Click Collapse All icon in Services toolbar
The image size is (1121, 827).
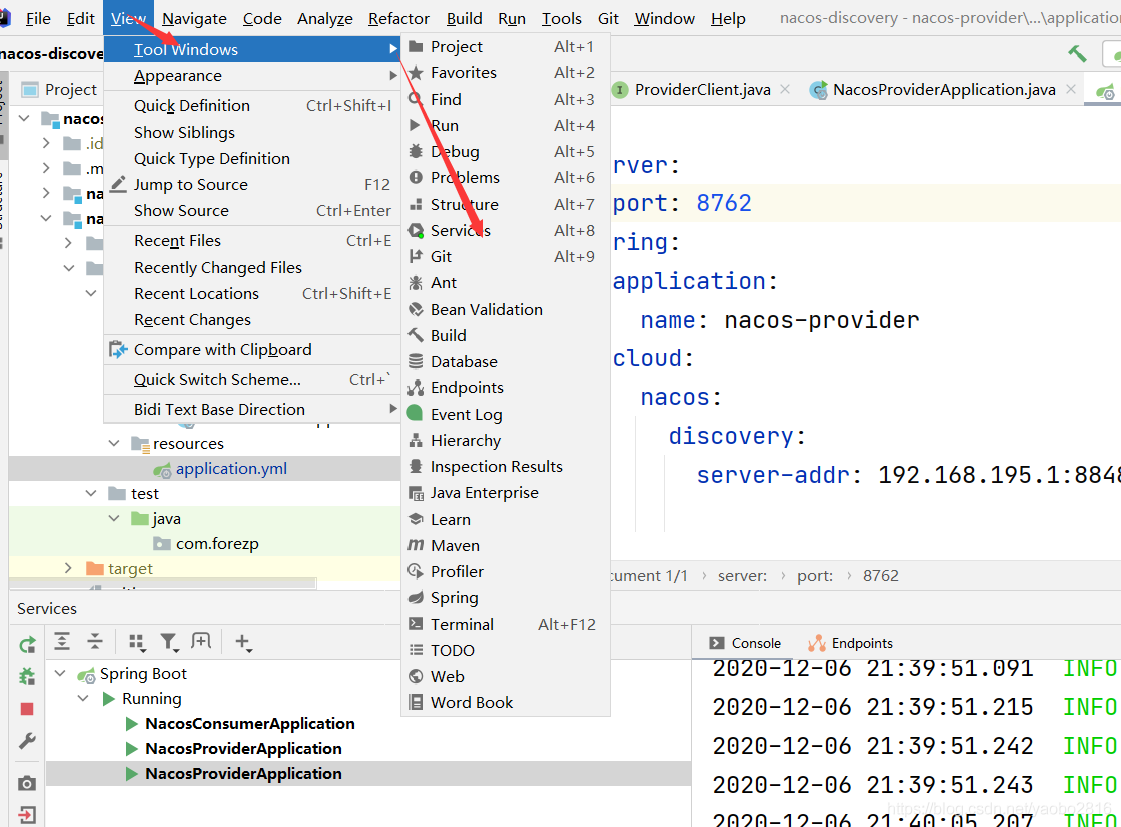point(94,642)
